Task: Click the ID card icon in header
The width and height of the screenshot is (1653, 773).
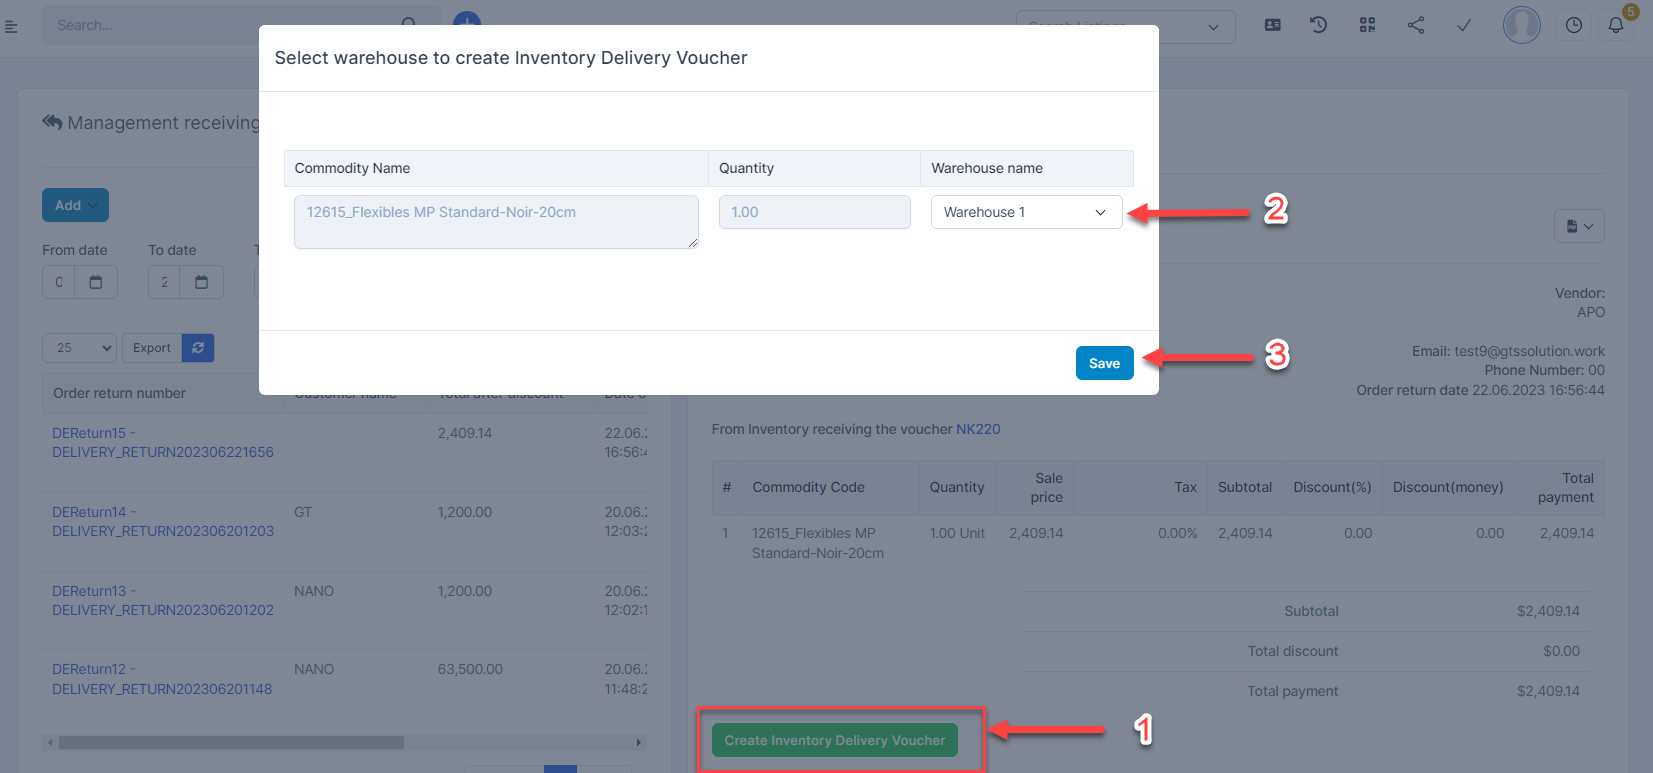Action: coord(1273,25)
